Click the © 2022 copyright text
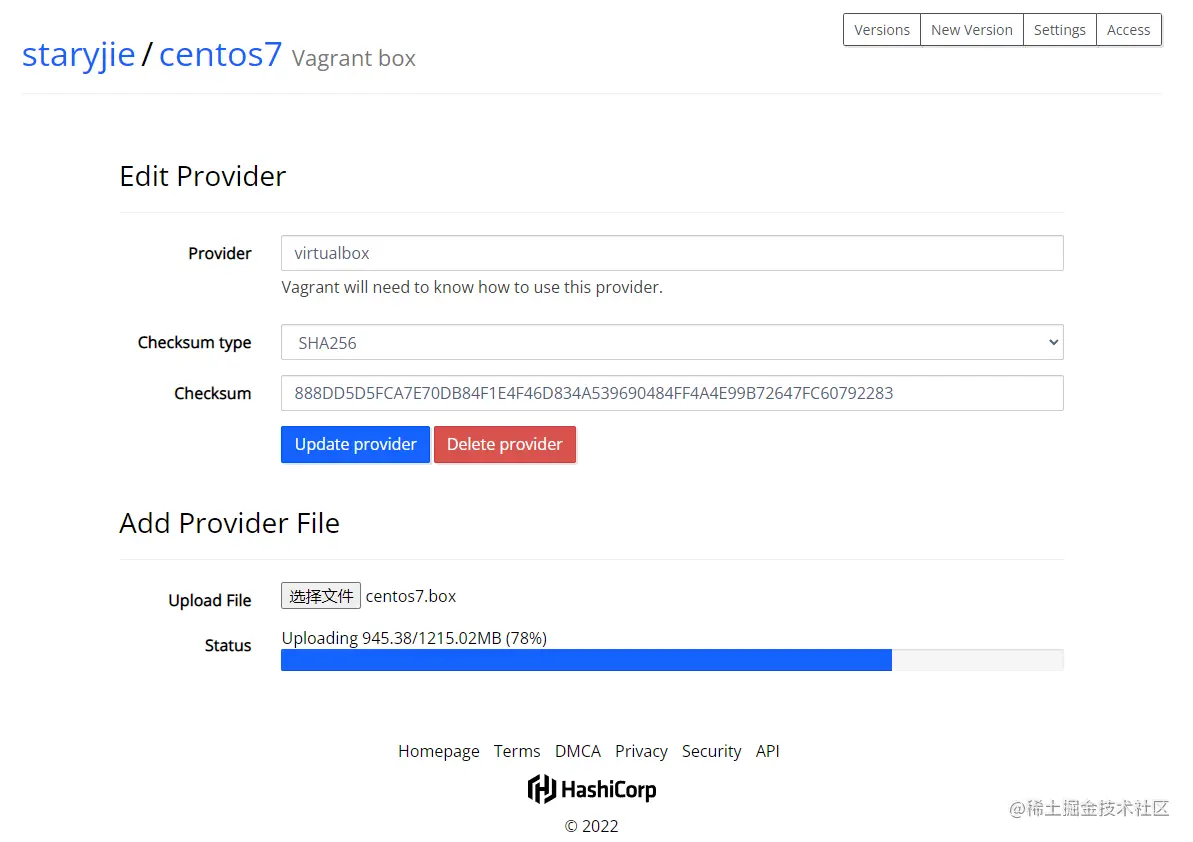This screenshot has width=1193, height=842. 591,826
